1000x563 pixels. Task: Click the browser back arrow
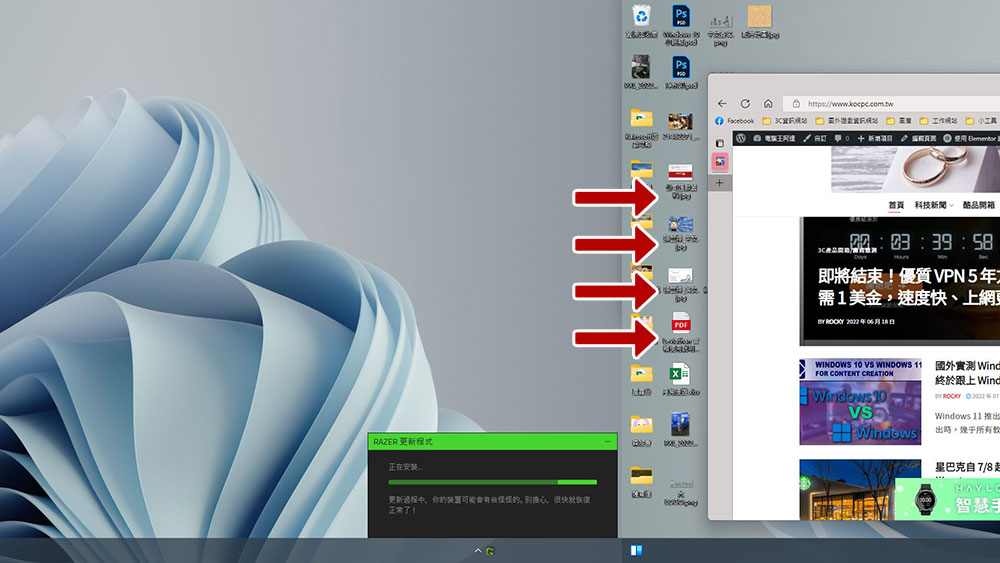click(x=722, y=103)
